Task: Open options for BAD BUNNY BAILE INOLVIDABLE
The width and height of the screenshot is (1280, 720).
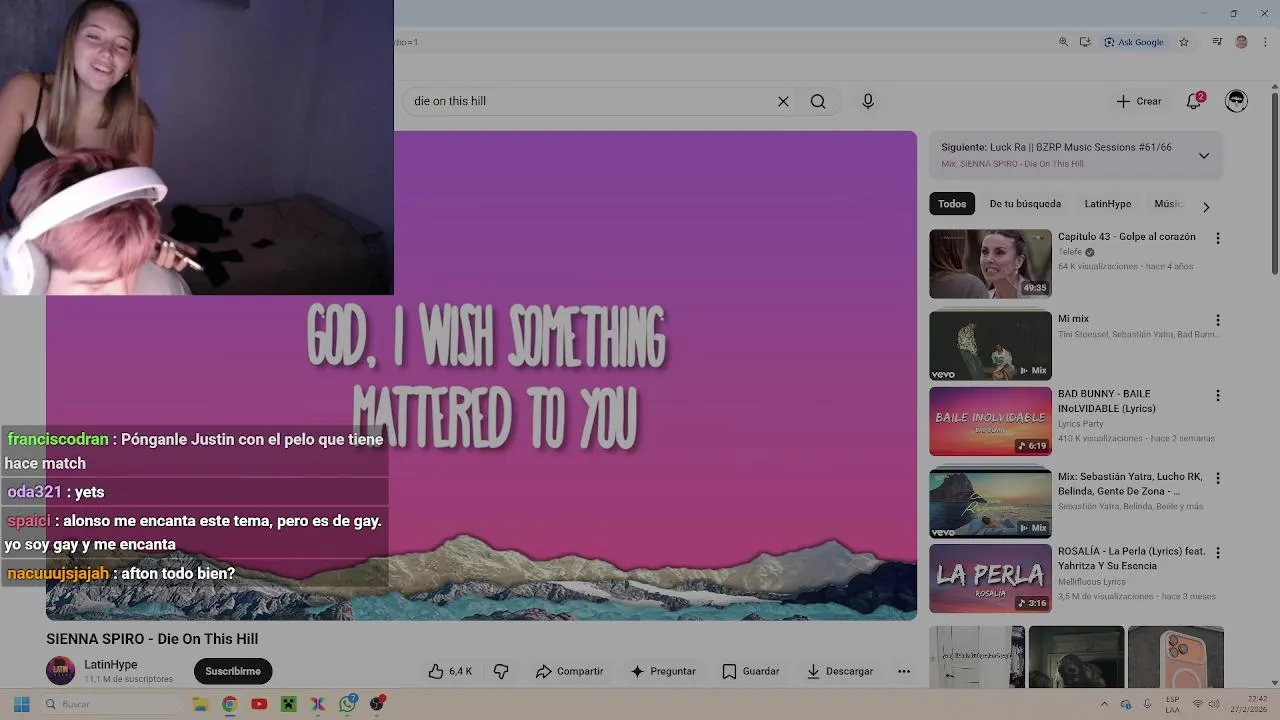Action: [x=1218, y=395]
